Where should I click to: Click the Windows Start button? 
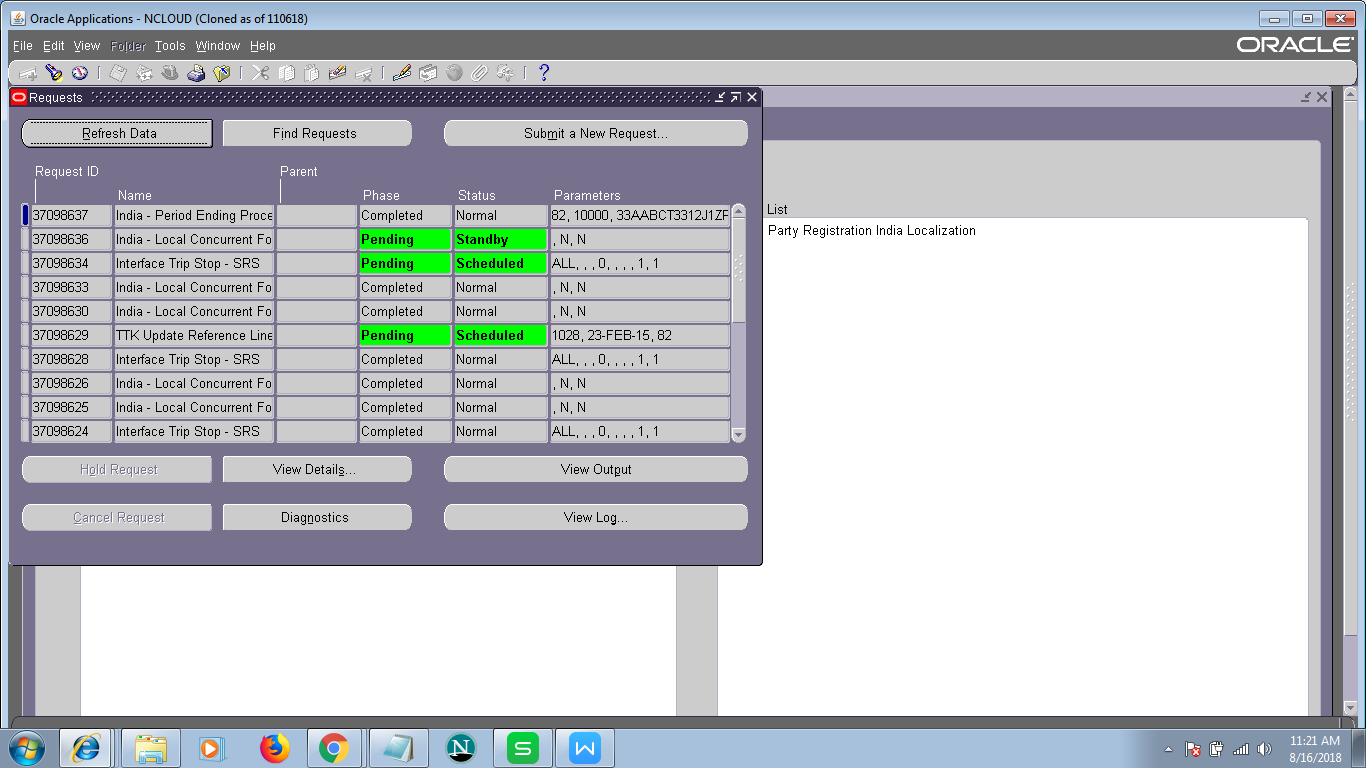(x=26, y=748)
